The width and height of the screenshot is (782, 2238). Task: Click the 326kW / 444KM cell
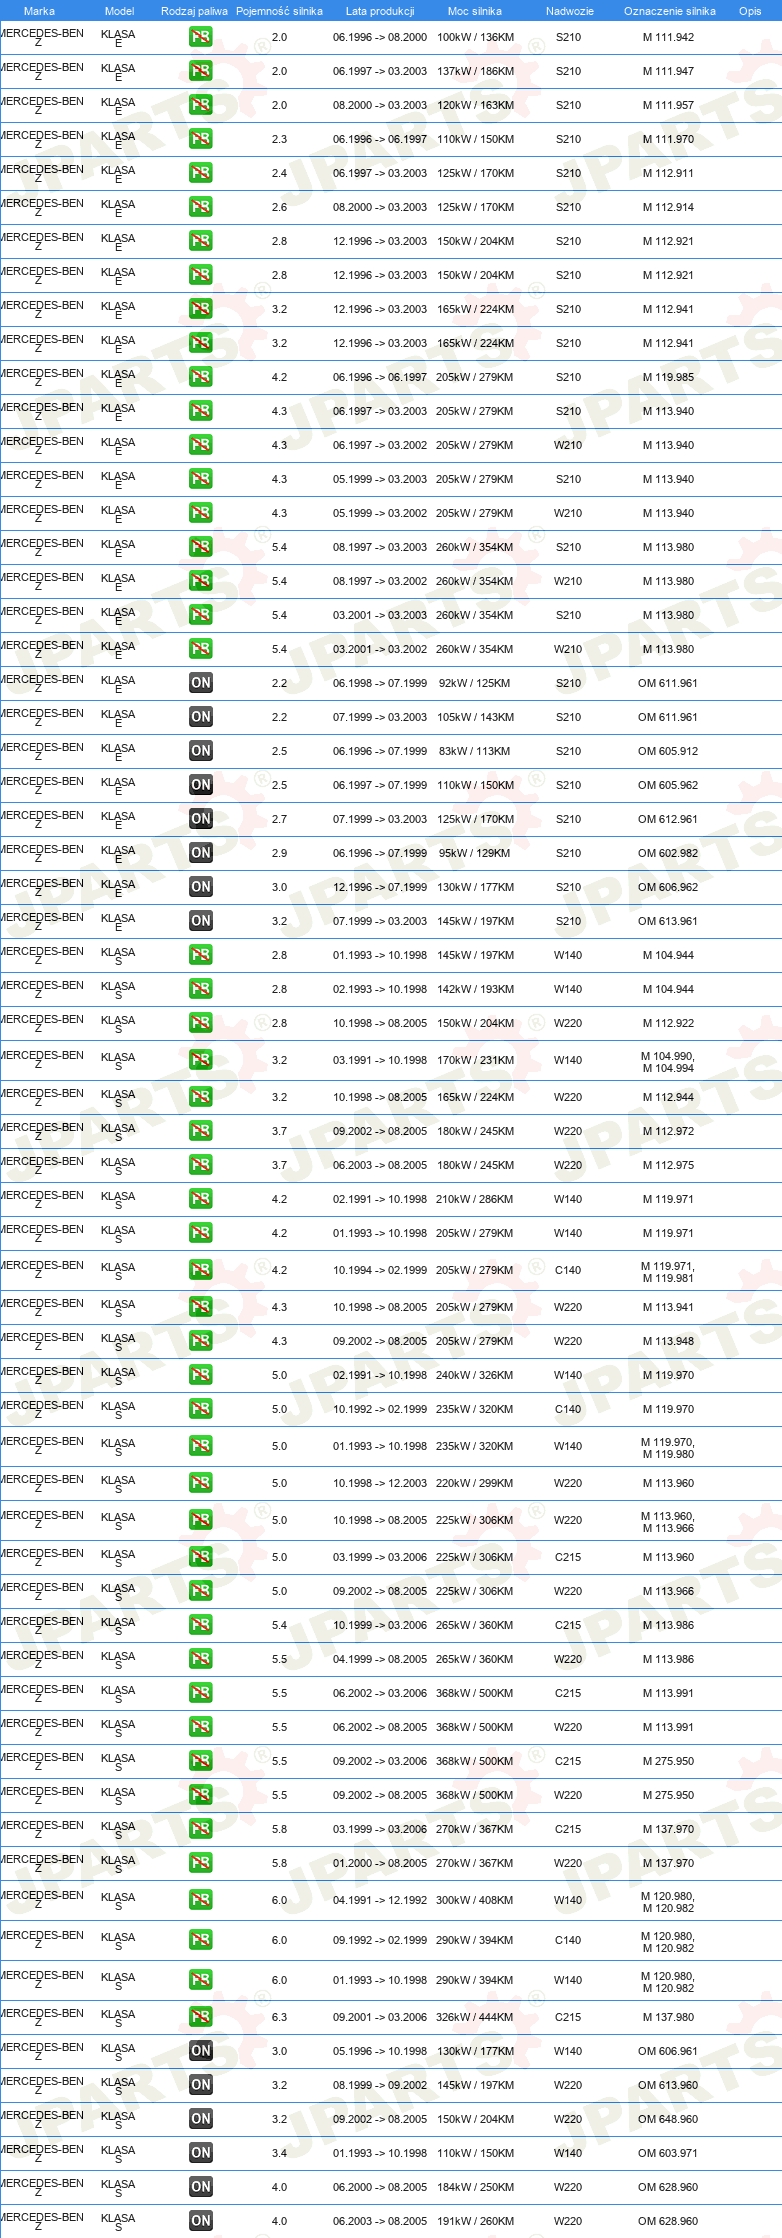coord(475,2017)
